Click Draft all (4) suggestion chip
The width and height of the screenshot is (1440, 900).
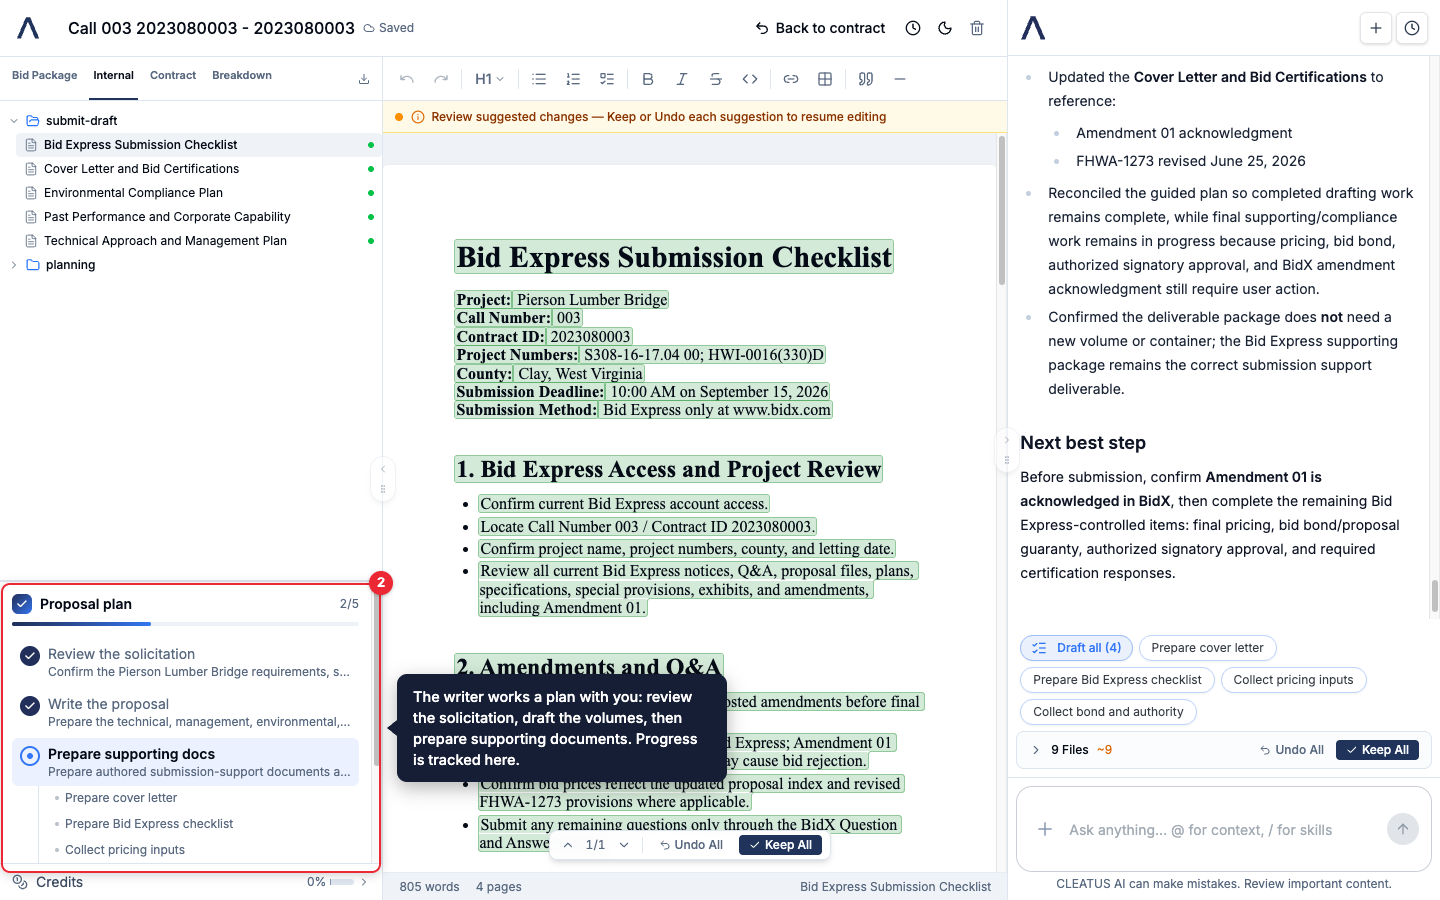[1077, 648]
